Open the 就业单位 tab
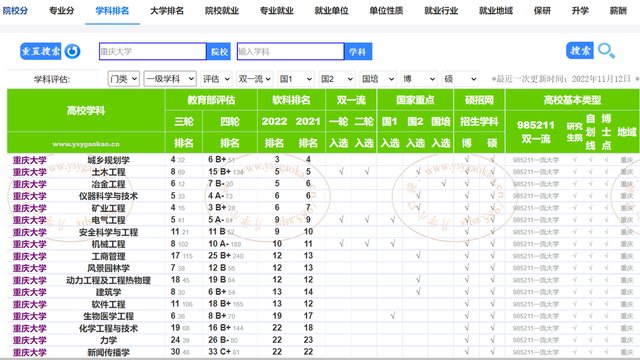This screenshot has width=640, height=360. (331, 11)
